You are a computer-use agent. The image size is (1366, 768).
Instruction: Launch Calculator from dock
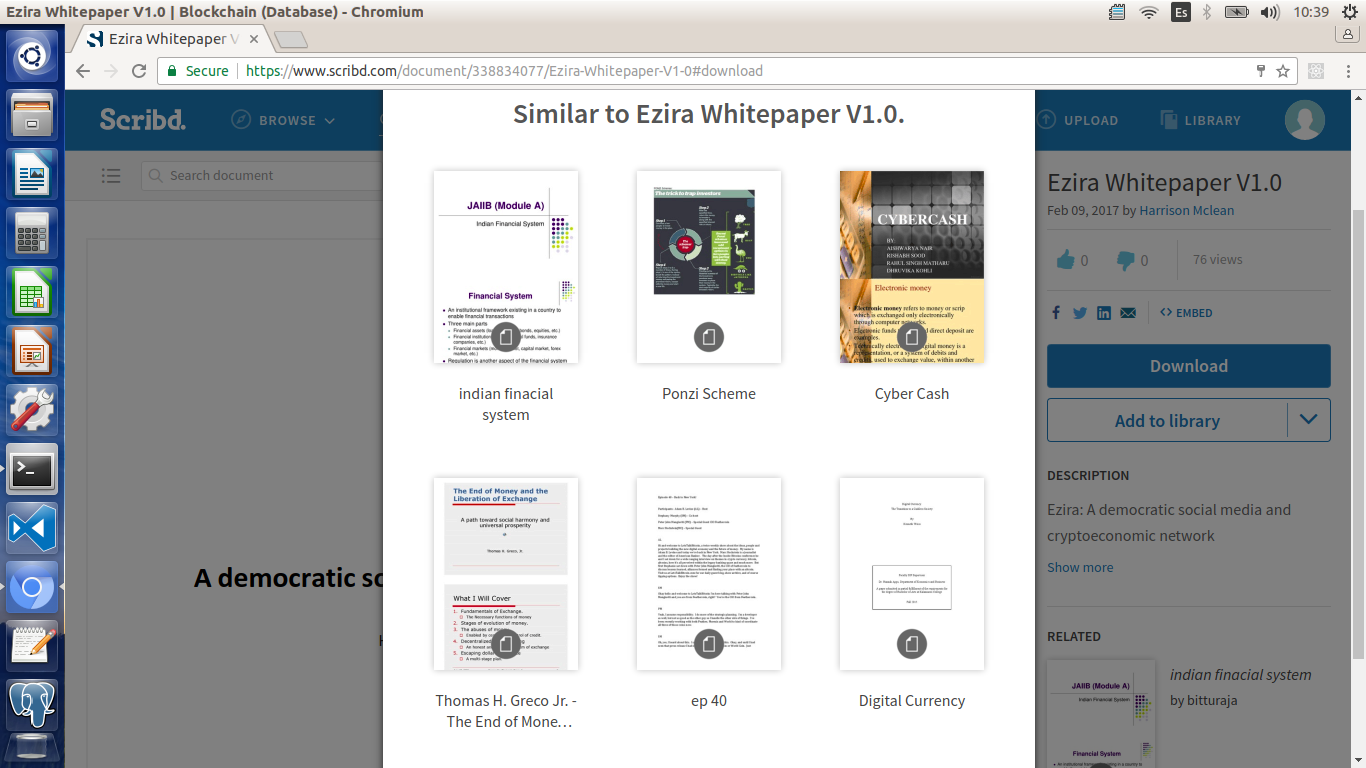click(x=32, y=234)
